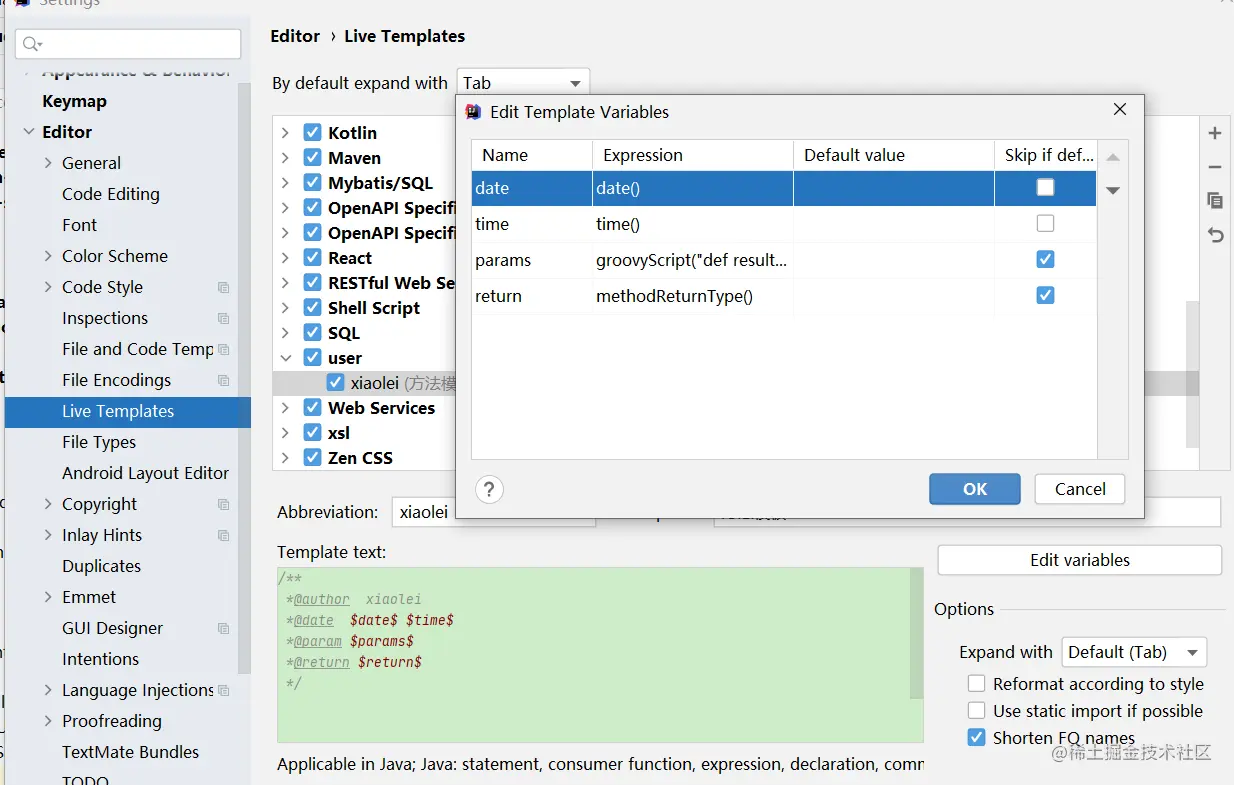
Task: Close the Edit Template Variables dialog
Action: [1120, 110]
